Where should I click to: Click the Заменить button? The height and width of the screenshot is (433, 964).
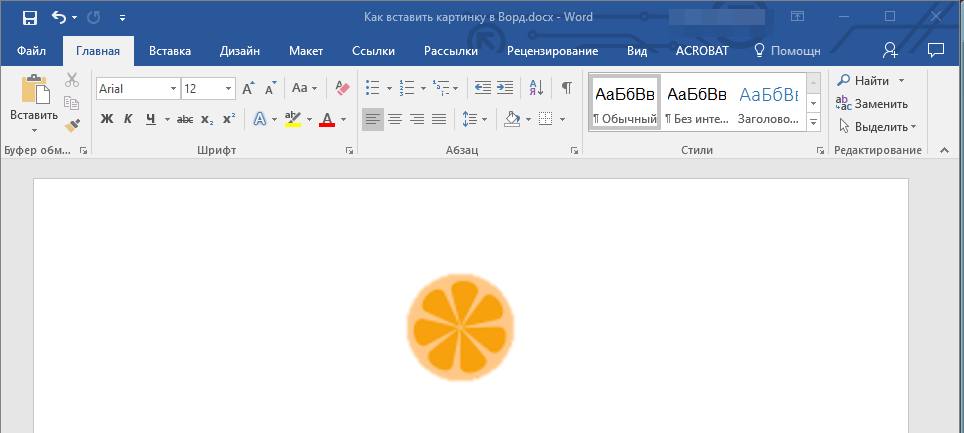pos(872,103)
